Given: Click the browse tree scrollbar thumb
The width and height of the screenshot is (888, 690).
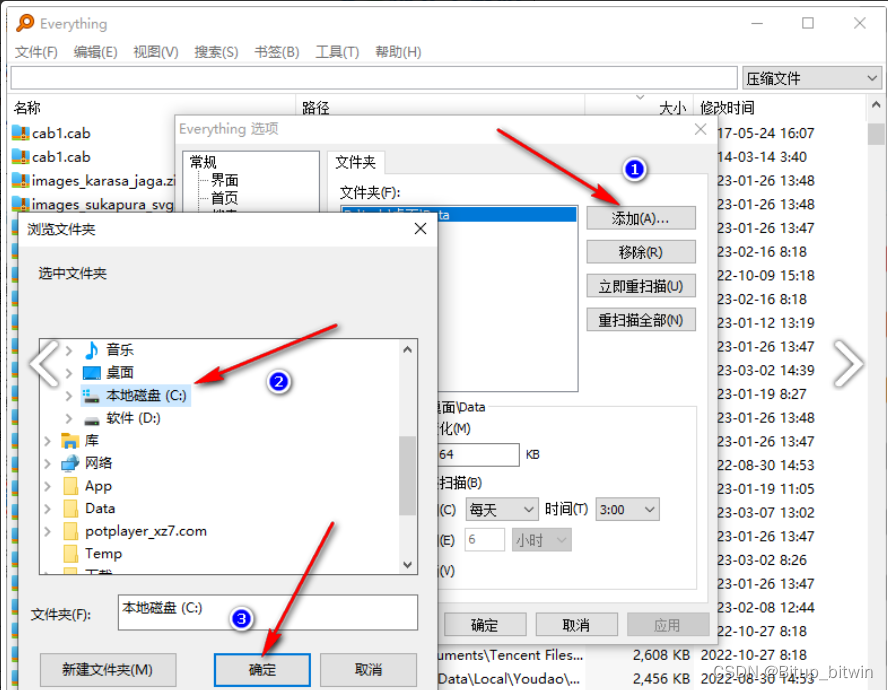Looking at the screenshot, I should [x=407, y=476].
